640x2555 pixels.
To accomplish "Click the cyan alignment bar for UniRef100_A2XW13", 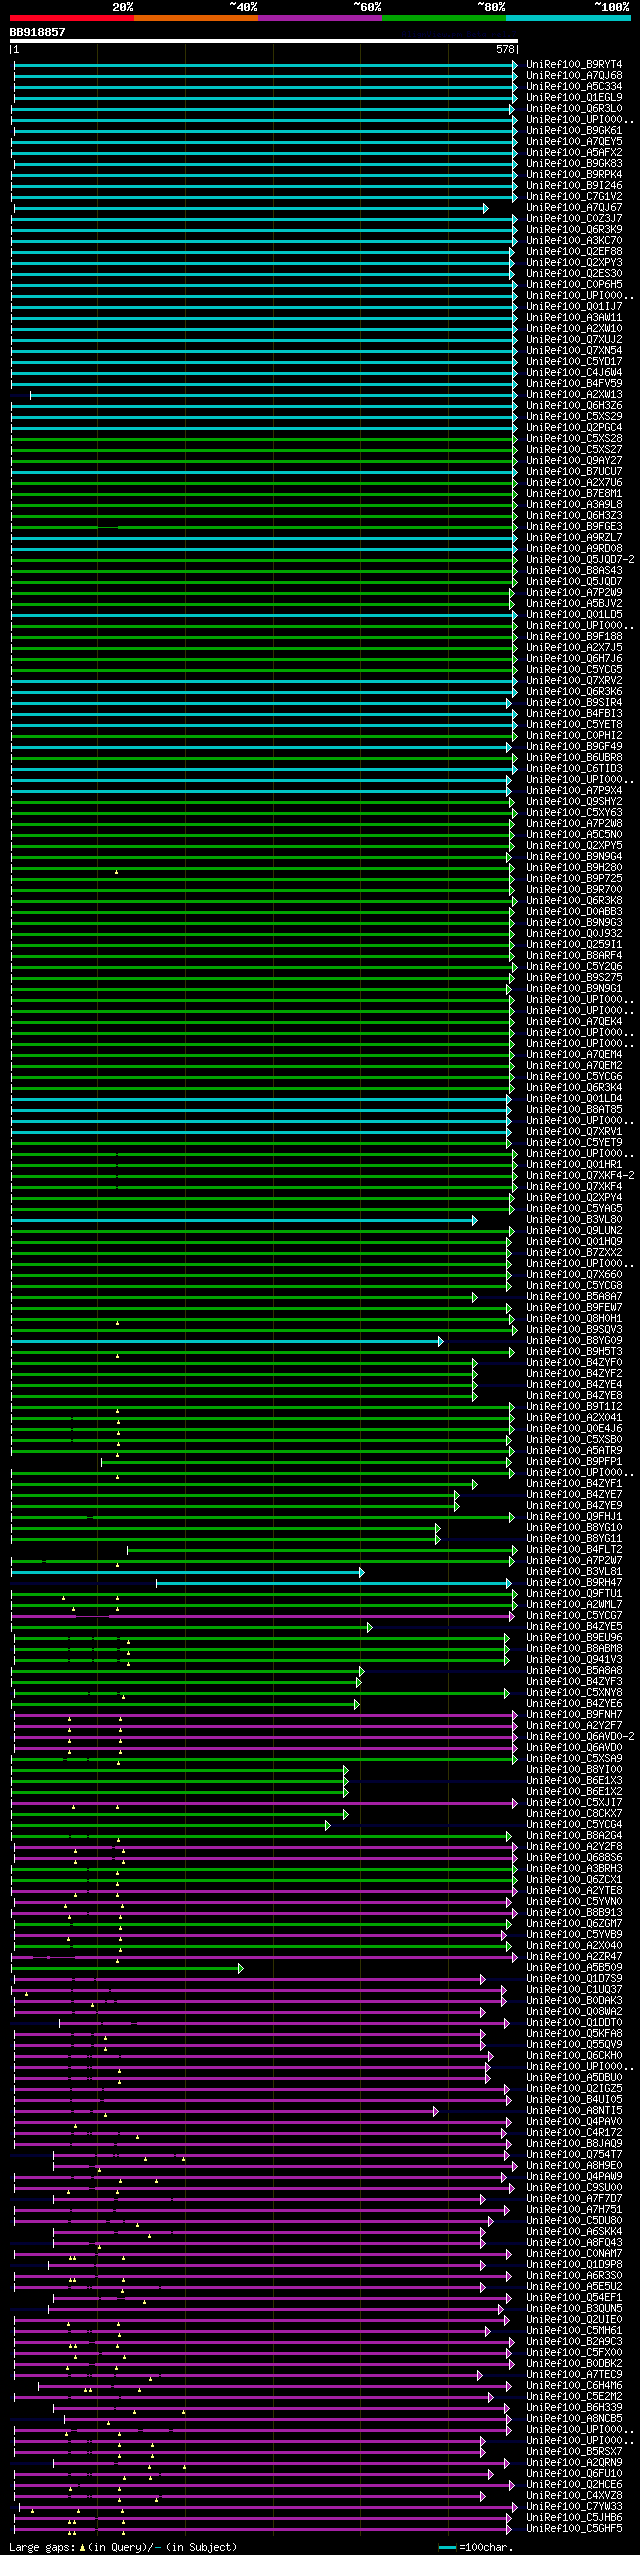I will click(x=272, y=395).
